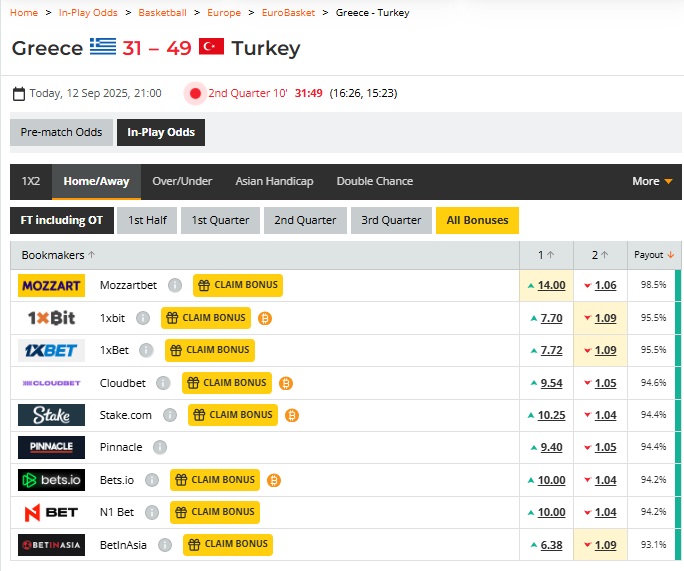This screenshot has height=571, width=684.
Task: Click the Mozzart logo
Action: [51, 285]
